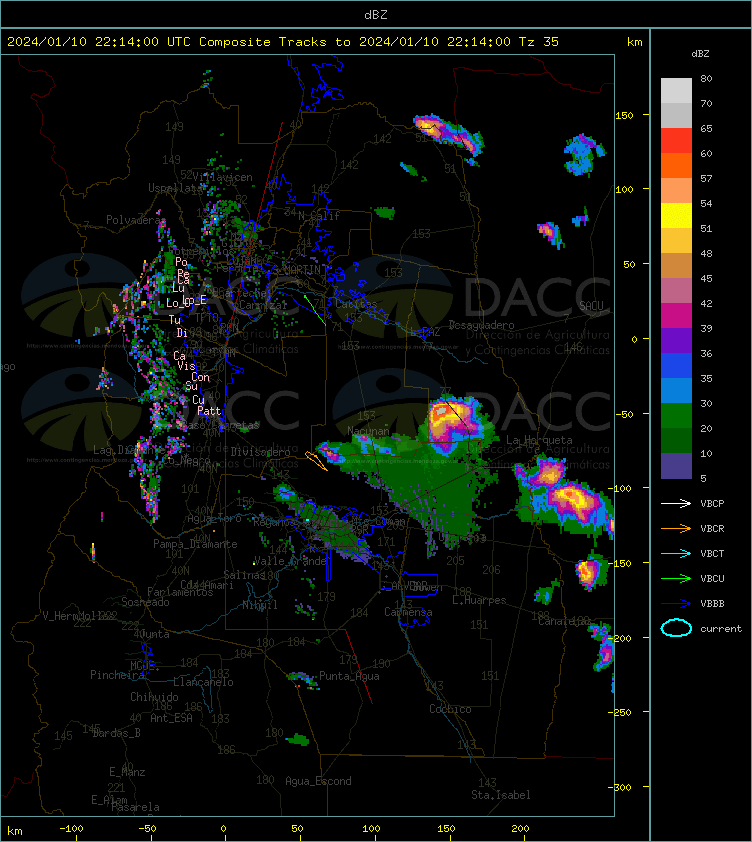Image resolution: width=752 pixels, height=842 pixels.
Task: Click the '80' value on dBZ scale
Action: (706, 78)
